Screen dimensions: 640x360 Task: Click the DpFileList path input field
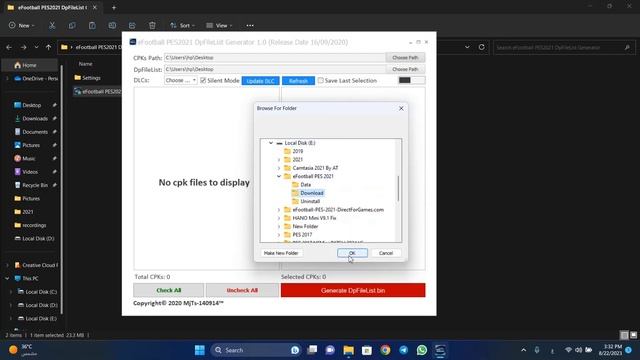(x=275, y=69)
